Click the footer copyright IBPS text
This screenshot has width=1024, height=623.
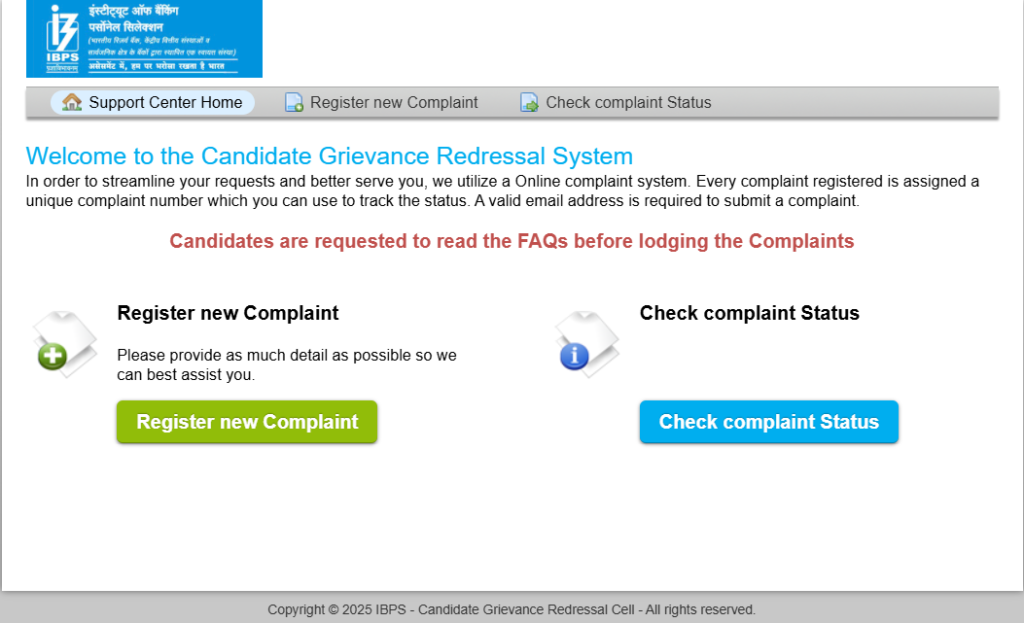click(511, 609)
